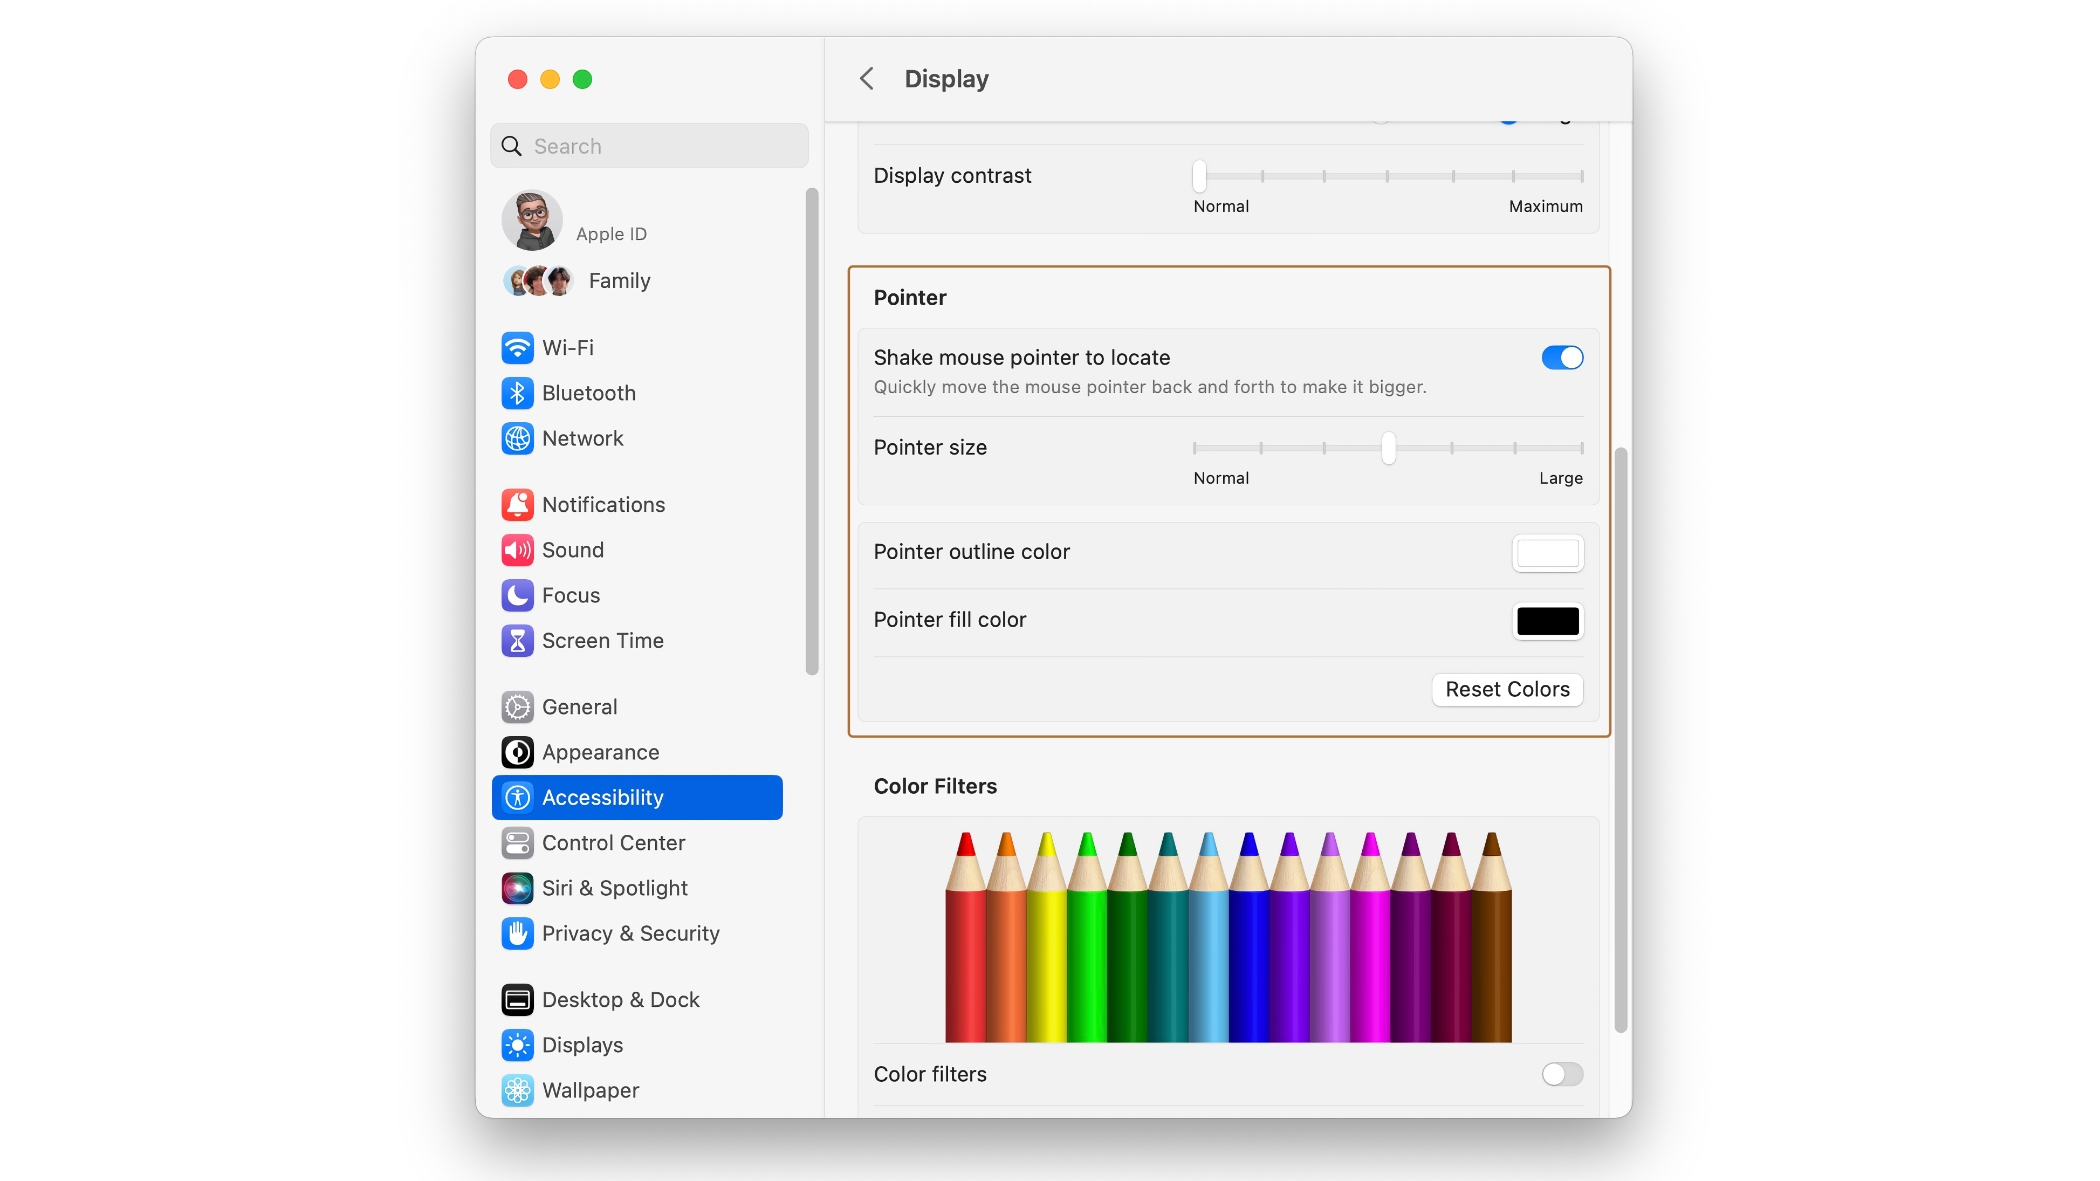Click the Pointer outline color well
Image resolution: width=2100 pixels, height=1181 pixels.
pos(1547,553)
